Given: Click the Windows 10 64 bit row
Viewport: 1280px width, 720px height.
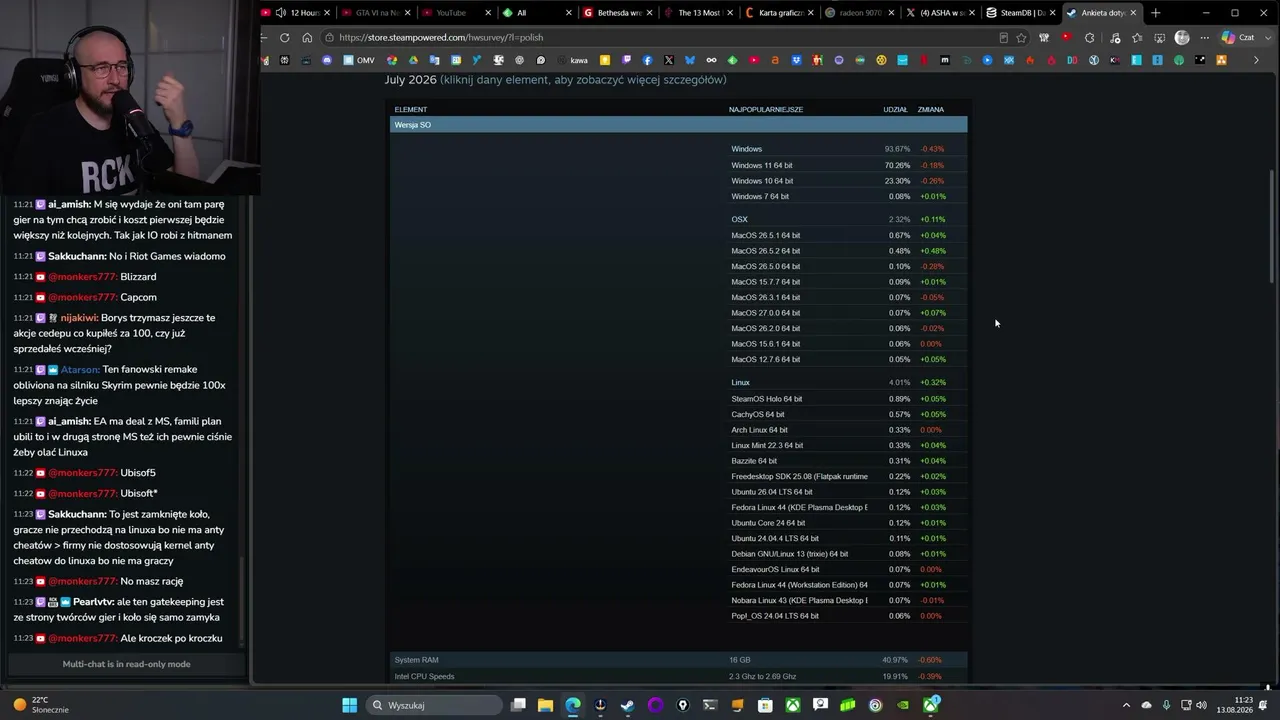Looking at the screenshot, I should (848, 181).
